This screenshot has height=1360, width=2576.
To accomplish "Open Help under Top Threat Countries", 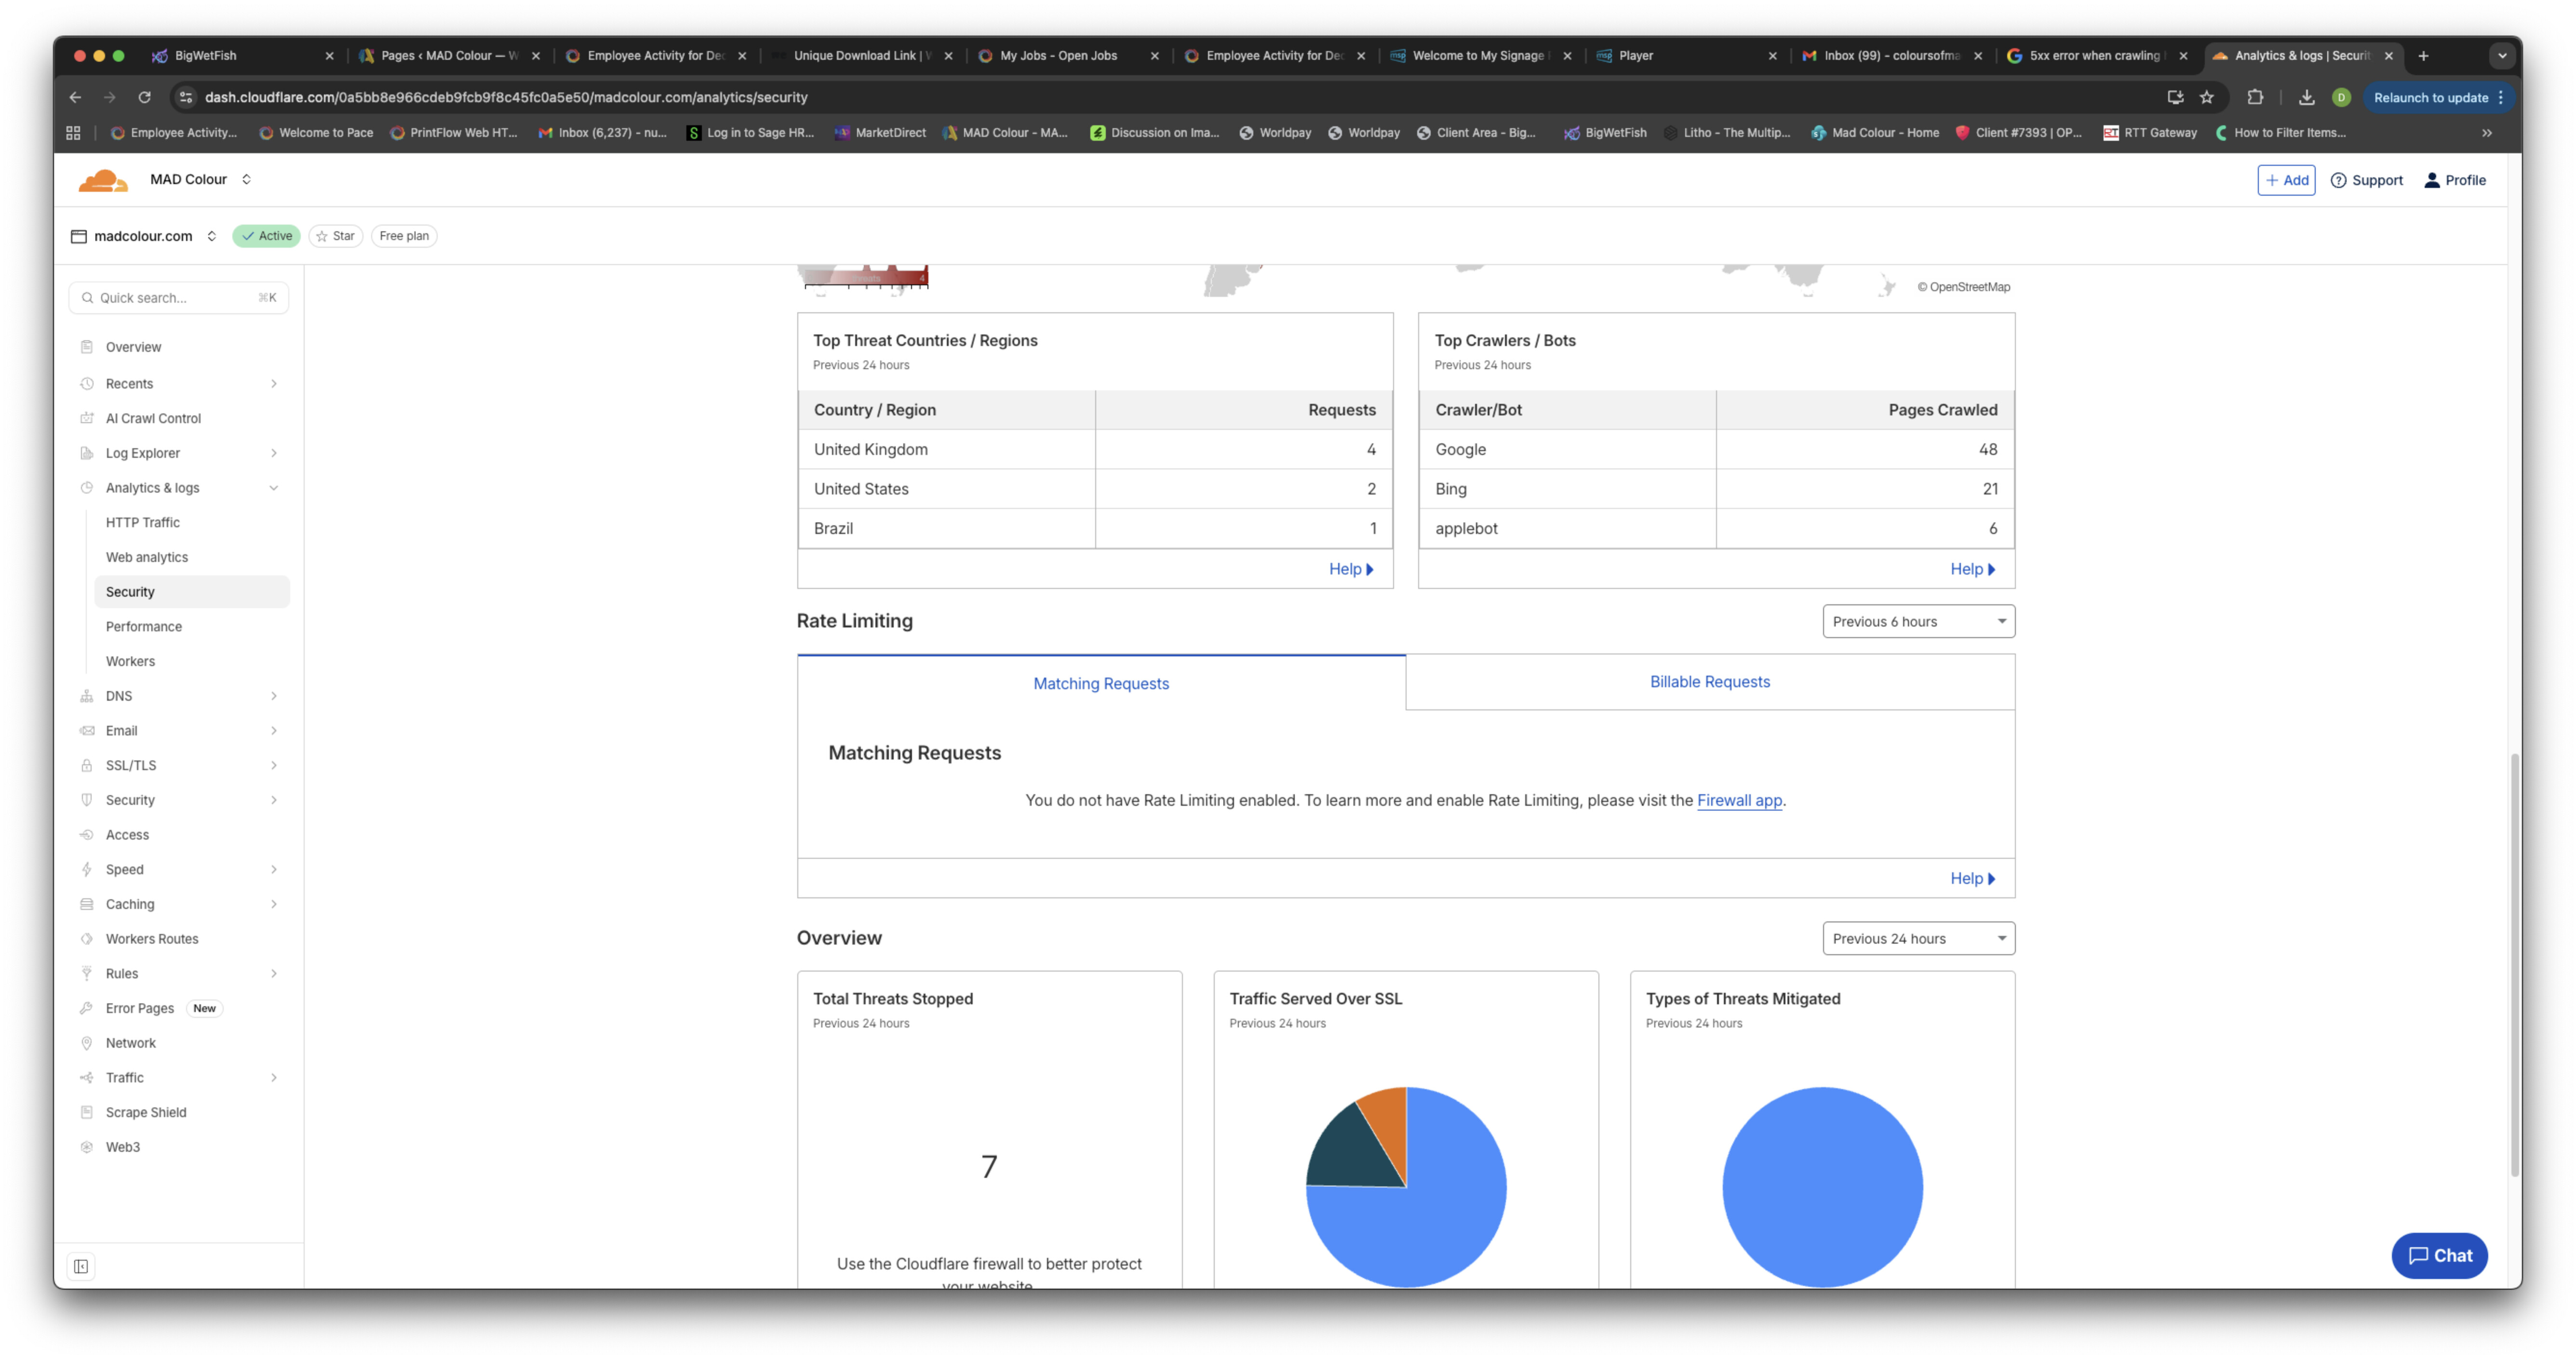I will pyautogui.click(x=1351, y=569).
